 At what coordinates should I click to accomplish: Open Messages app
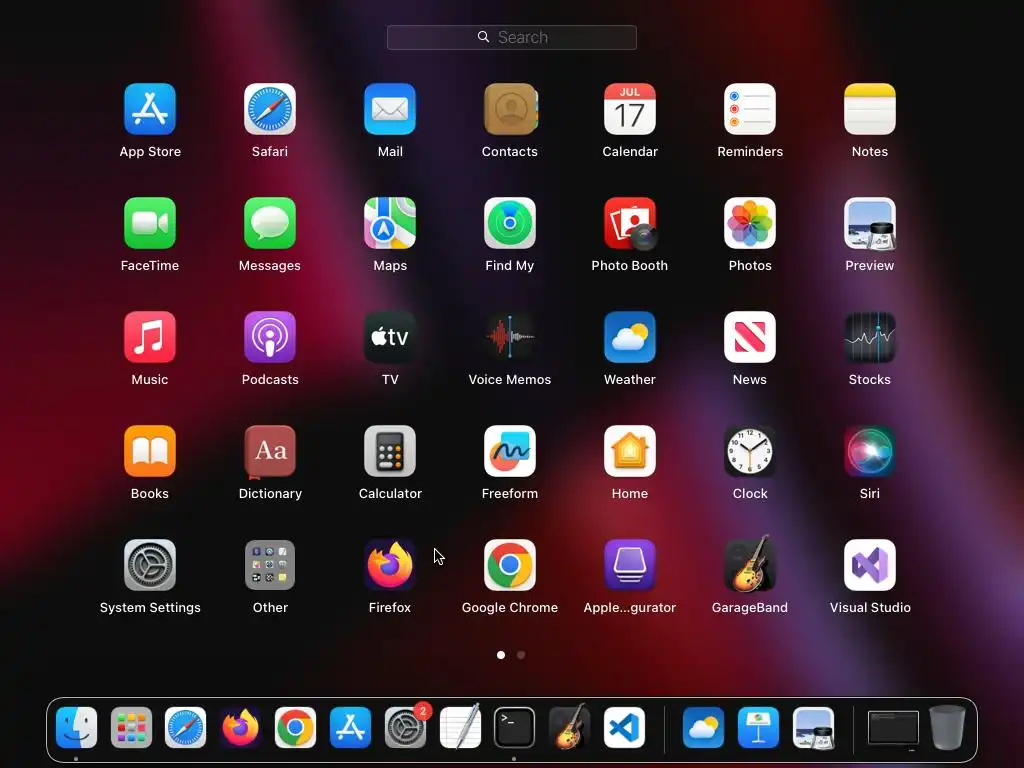(270, 223)
